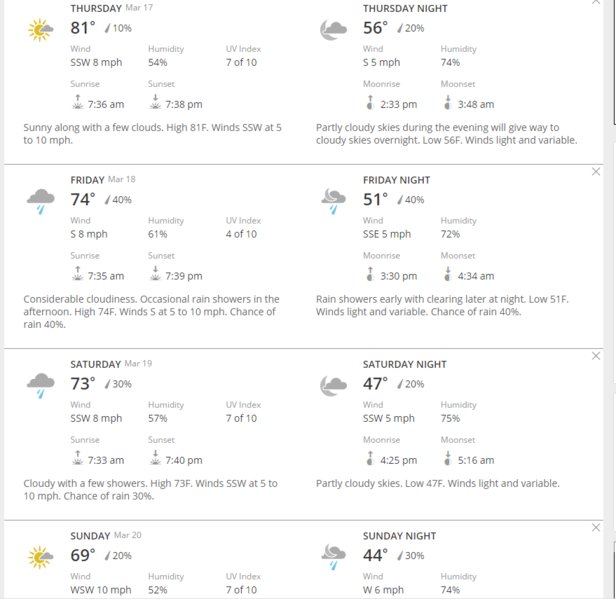Click Thursday's sunny weather icon
This screenshot has width=616, height=599.
[40, 30]
